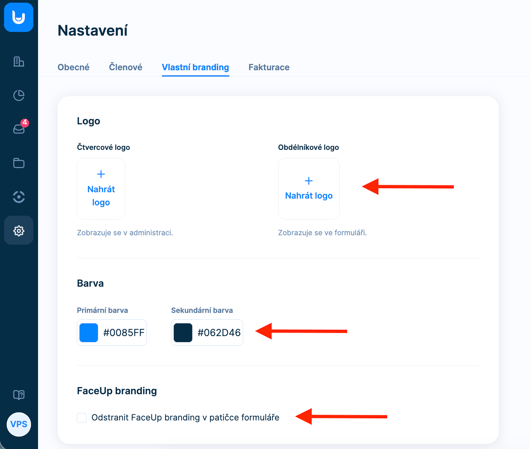Select the settings gear icon

coord(19,231)
